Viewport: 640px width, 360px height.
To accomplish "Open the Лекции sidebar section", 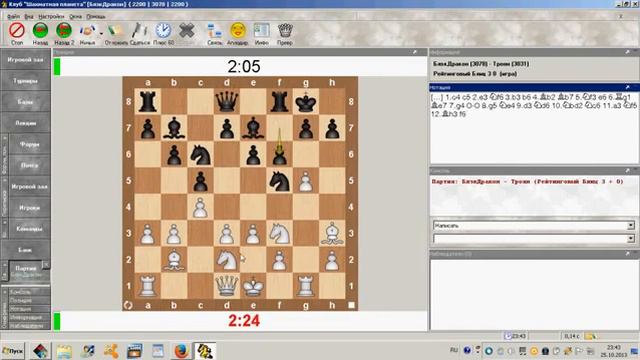I will pos(25,123).
